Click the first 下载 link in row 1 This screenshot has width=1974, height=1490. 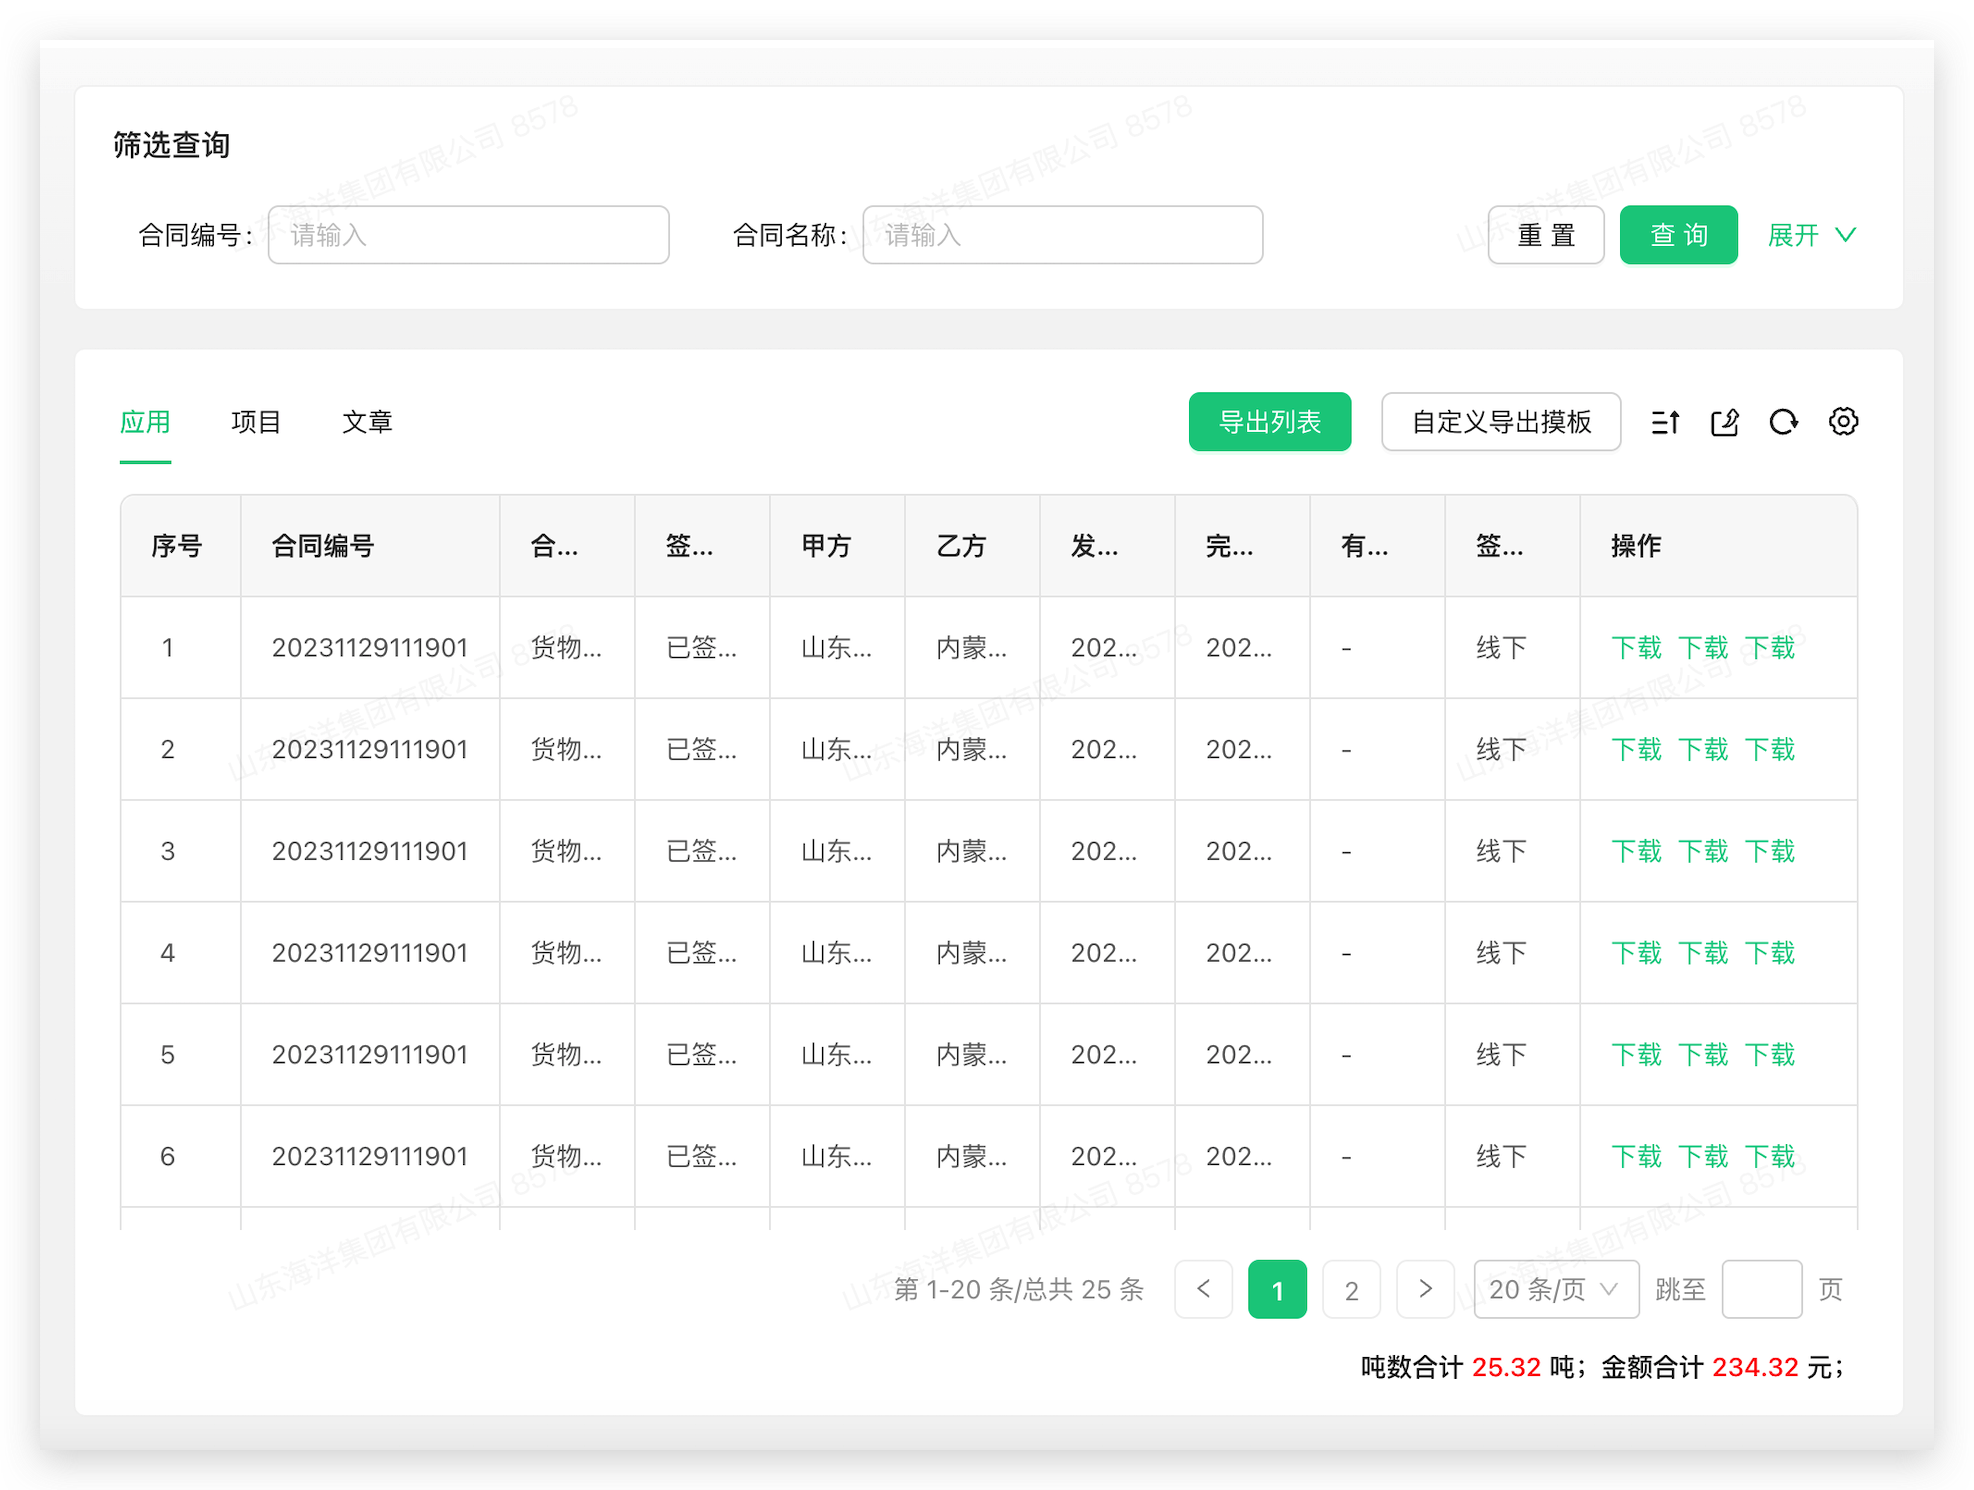coord(1636,648)
